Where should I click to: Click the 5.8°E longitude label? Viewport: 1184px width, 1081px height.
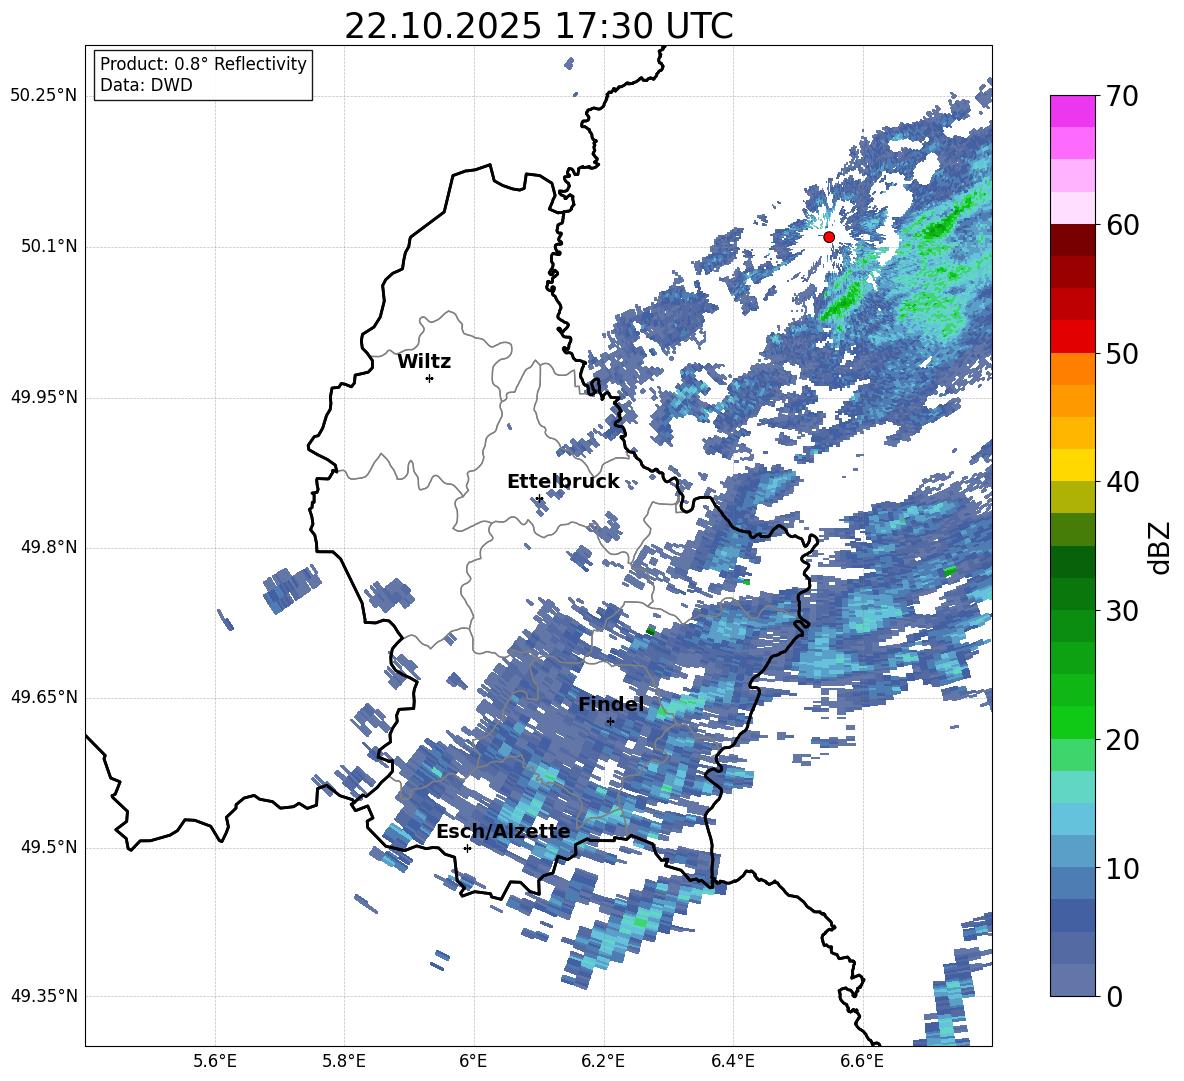pyautogui.click(x=344, y=1061)
